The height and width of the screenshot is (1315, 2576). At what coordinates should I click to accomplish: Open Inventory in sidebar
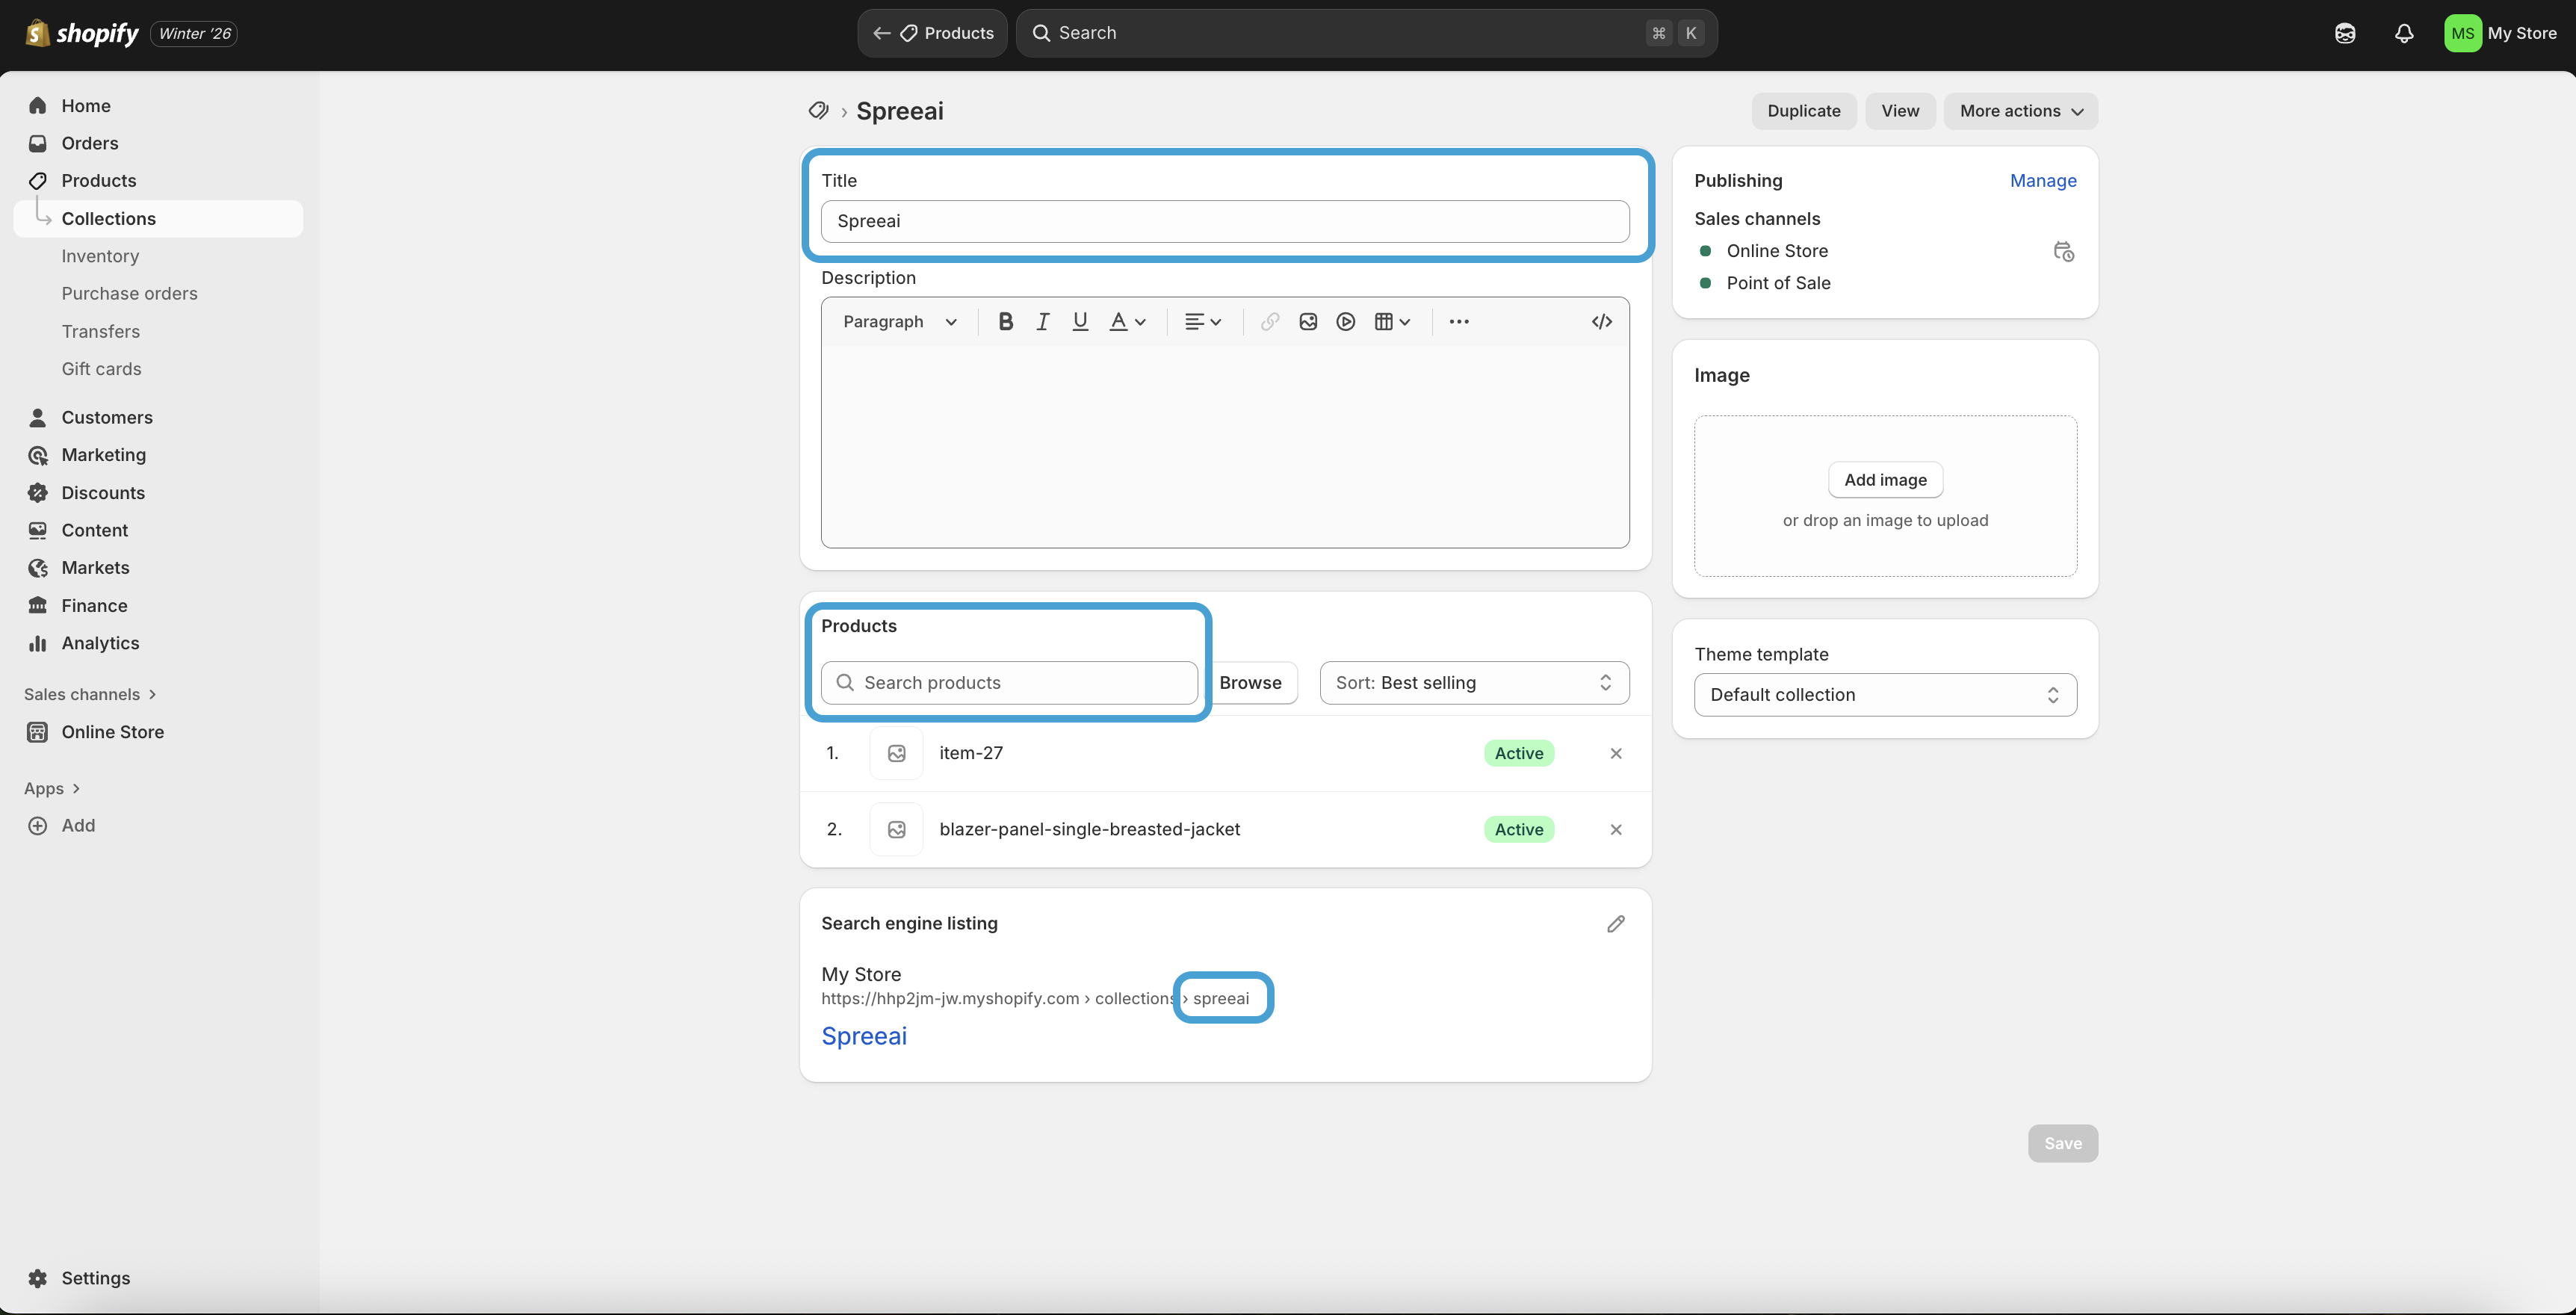[100, 256]
